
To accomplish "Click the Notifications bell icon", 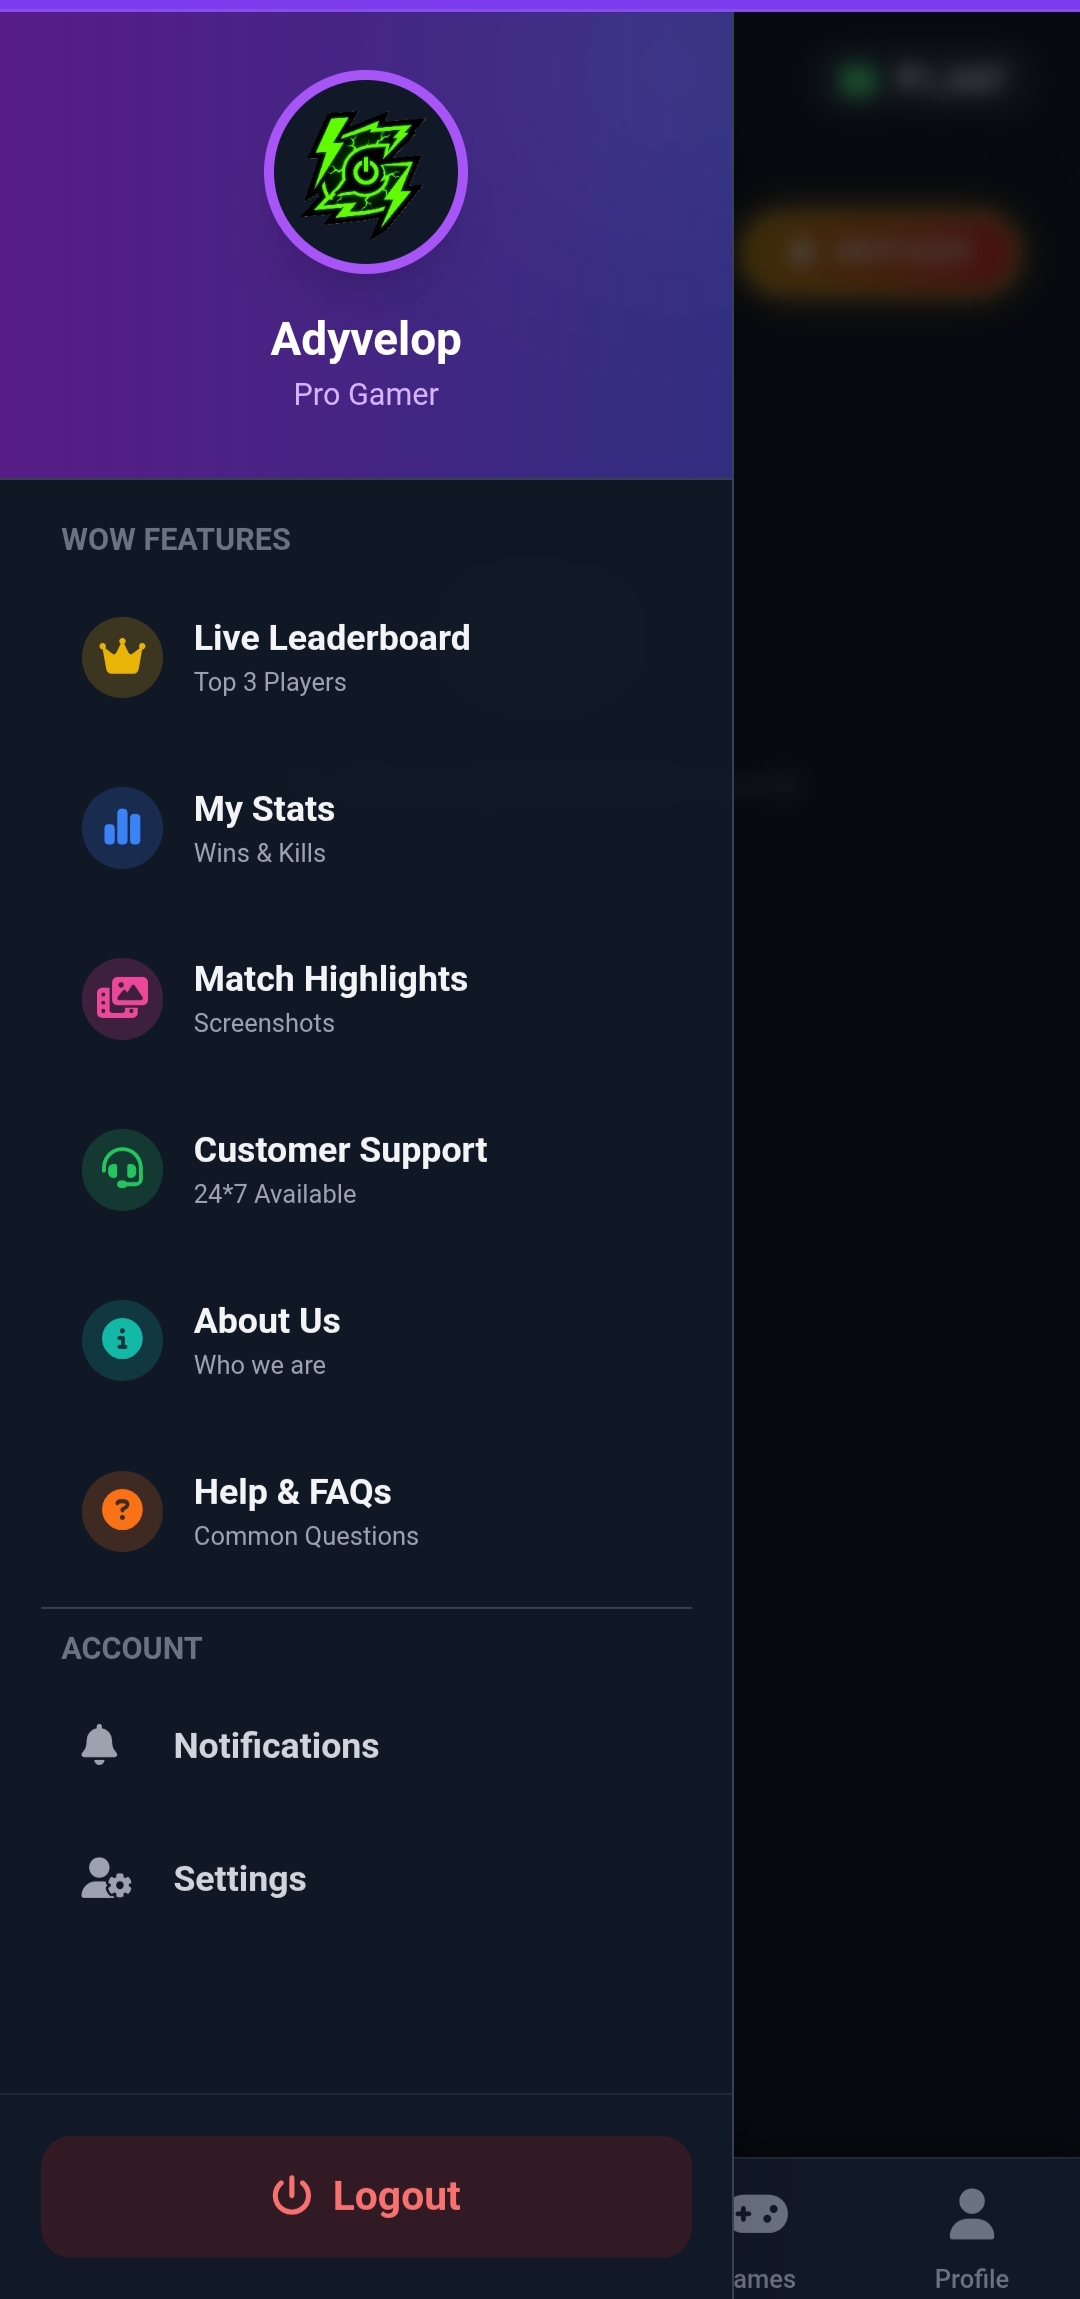I will [x=99, y=1745].
